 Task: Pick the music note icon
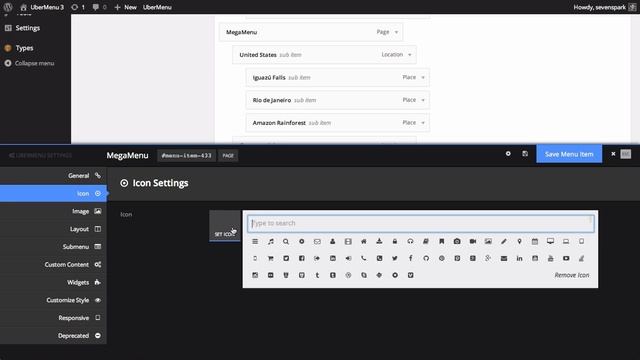[x=271, y=242]
